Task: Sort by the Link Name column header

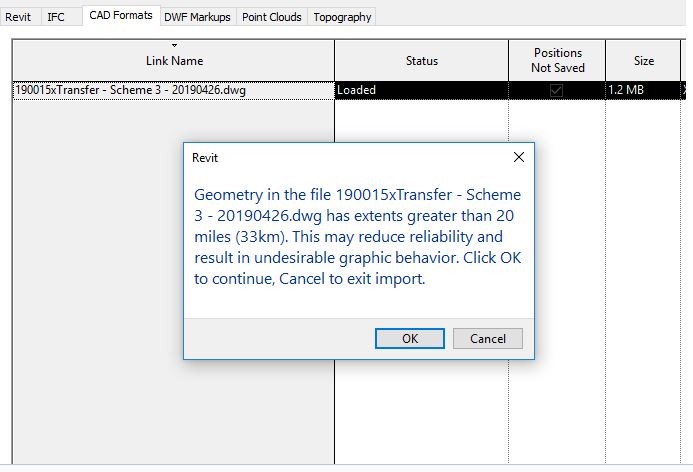Action: click(174, 61)
